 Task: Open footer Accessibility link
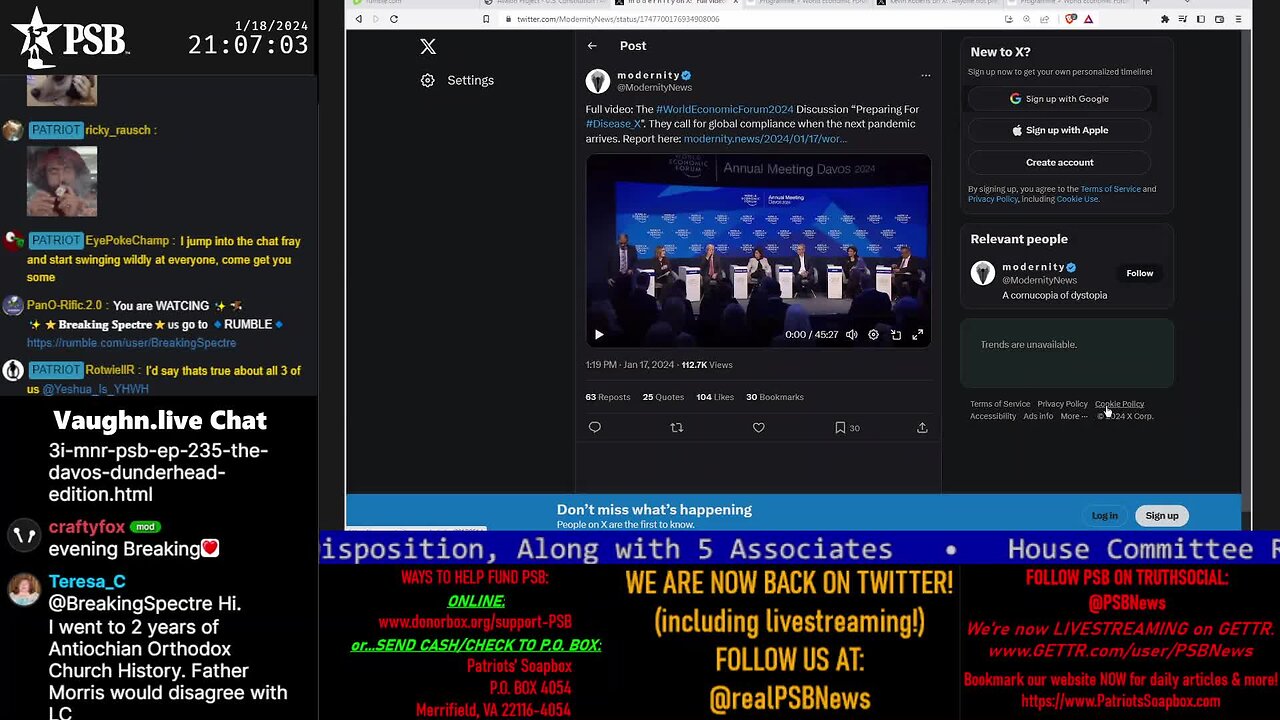pyautogui.click(x=993, y=416)
